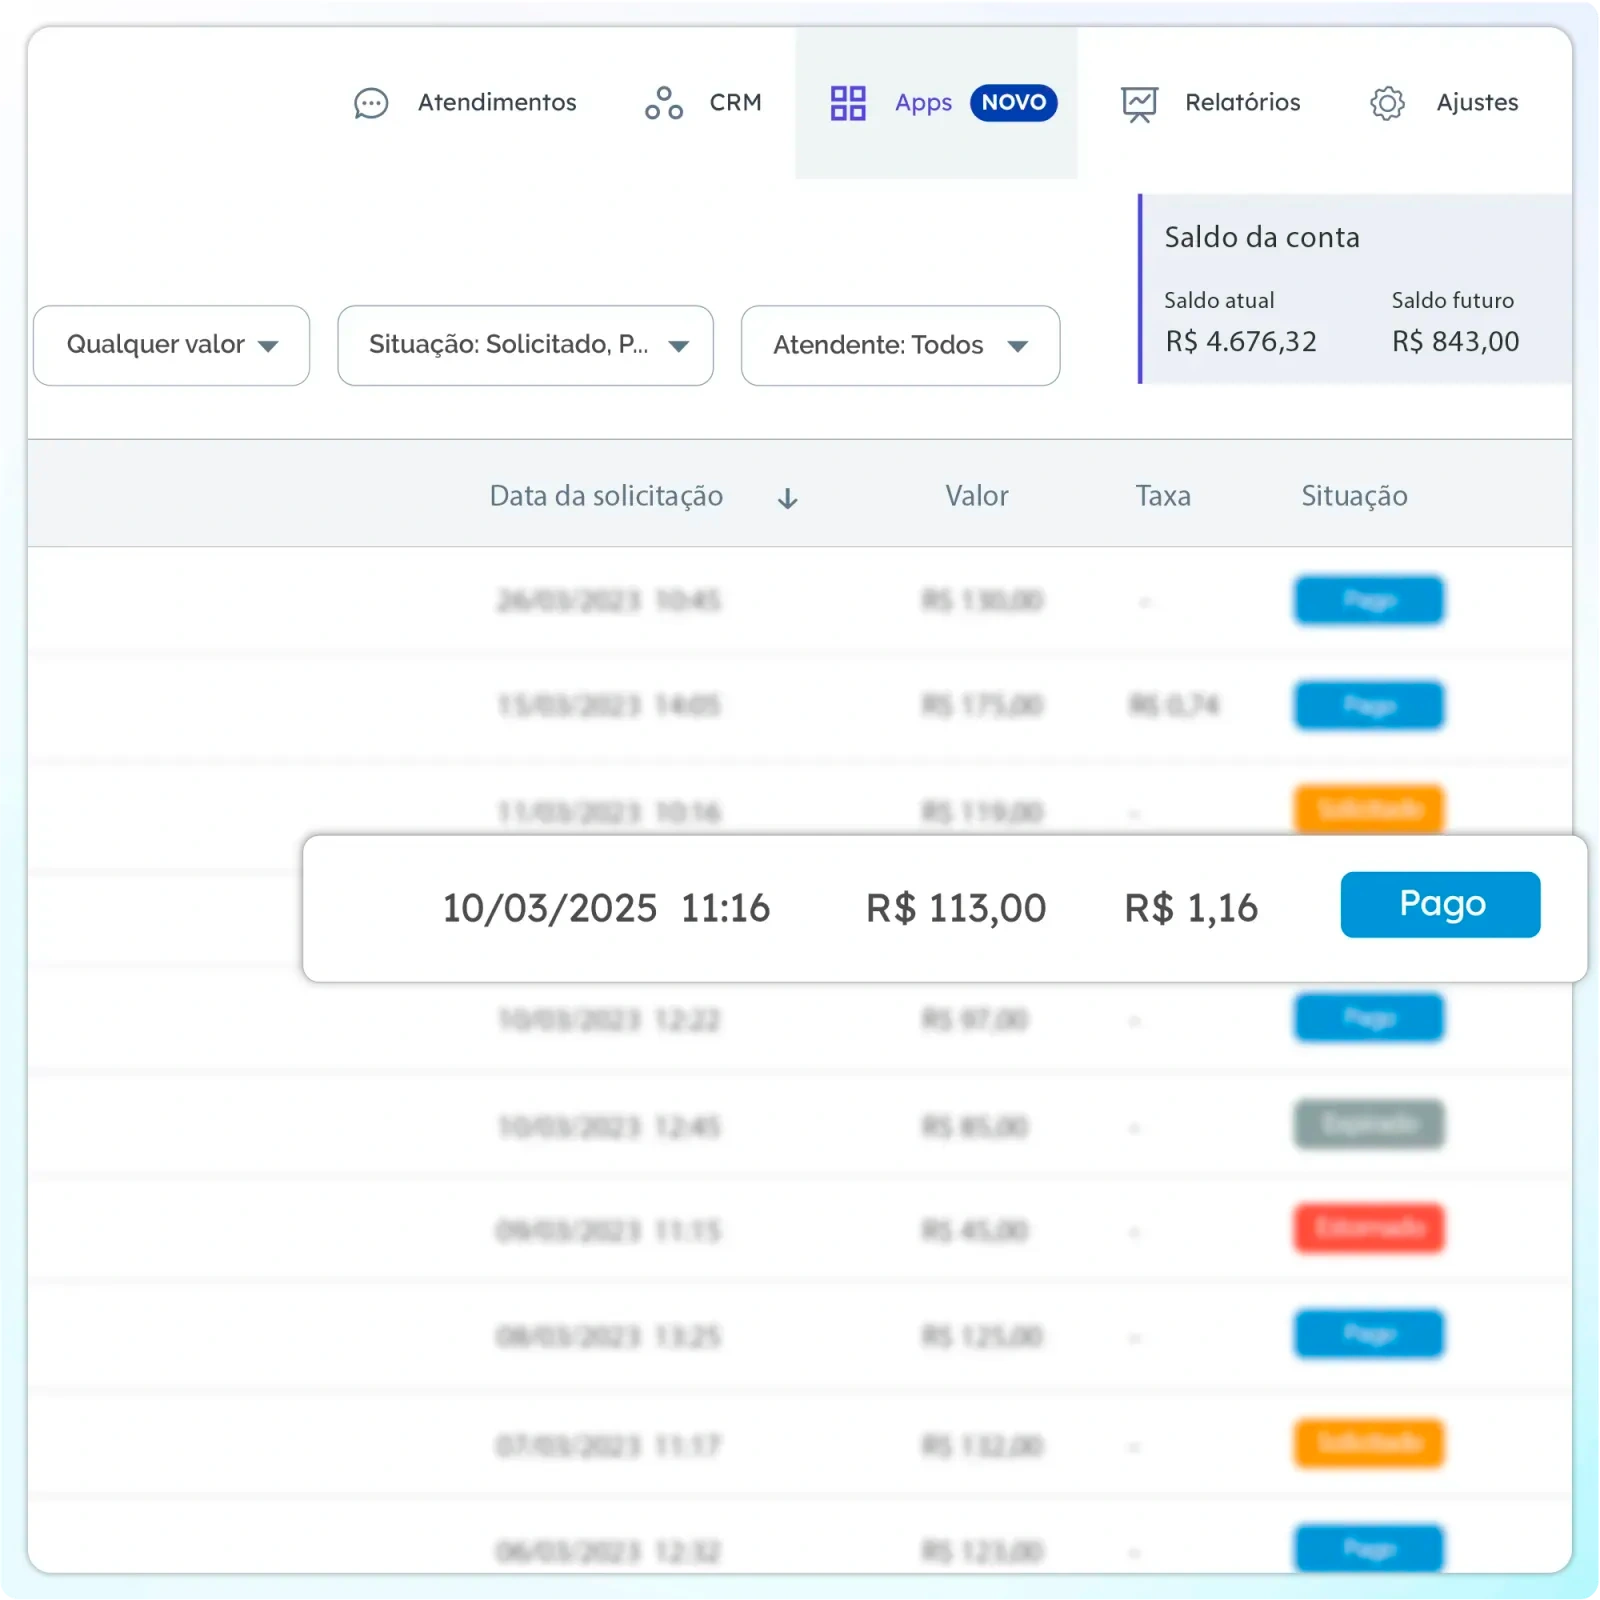Open the Qualquer valor dropdown
The image size is (1600, 1600).
point(171,345)
